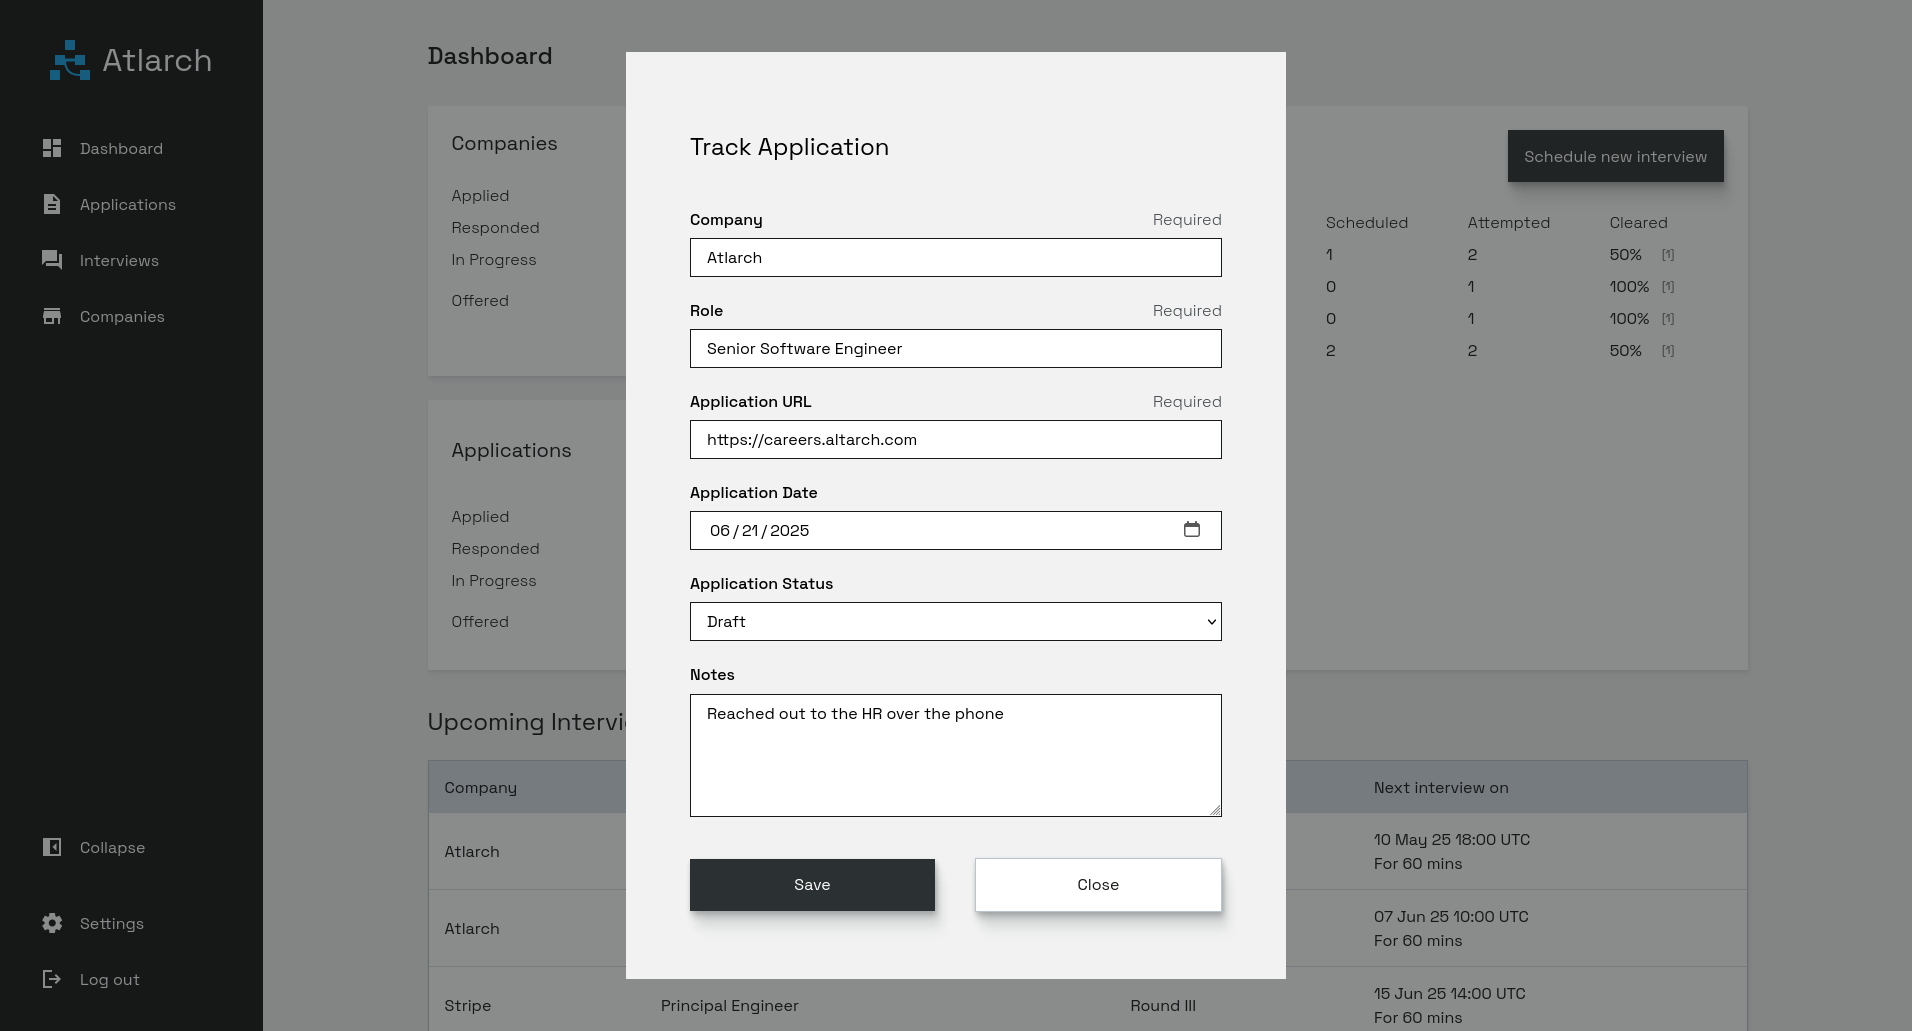Collapse the sidebar using the Collapse icon
The width and height of the screenshot is (1912, 1031).
(x=52, y=847)
